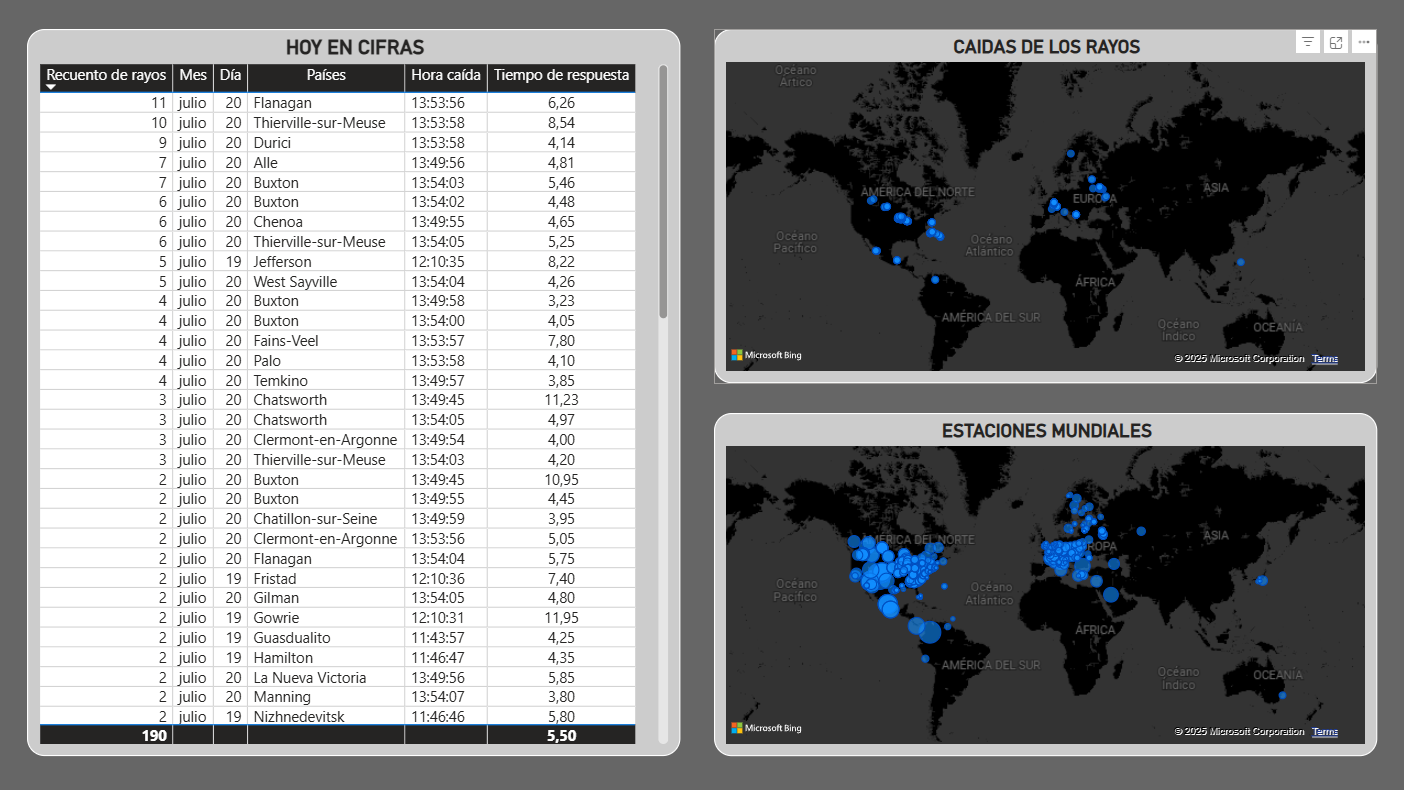This screenshot has width=1404, height=790.
Task: Sort table by Mes column header
Action: coord(193,75)
